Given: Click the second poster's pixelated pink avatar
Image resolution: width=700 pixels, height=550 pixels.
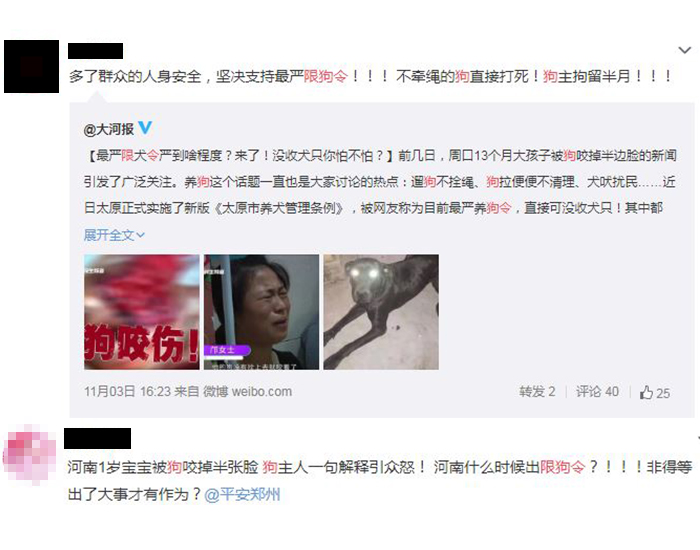Looking at the screenshot, I should 30,453.
